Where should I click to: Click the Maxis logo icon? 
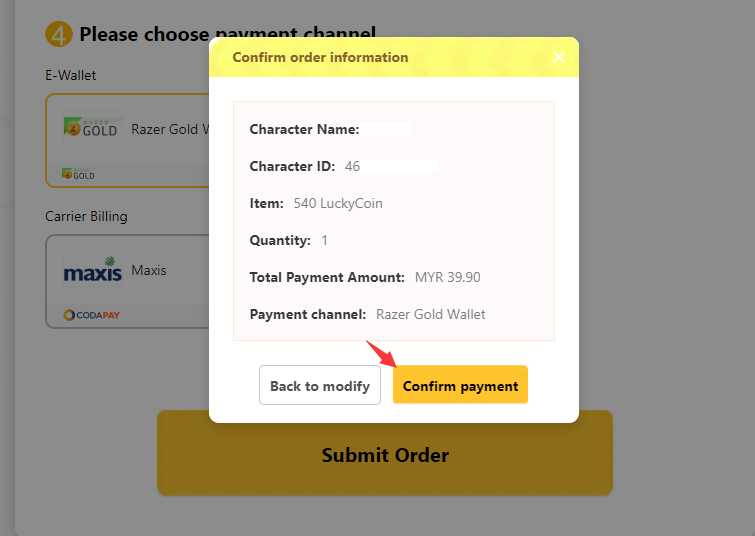[92, 270]
